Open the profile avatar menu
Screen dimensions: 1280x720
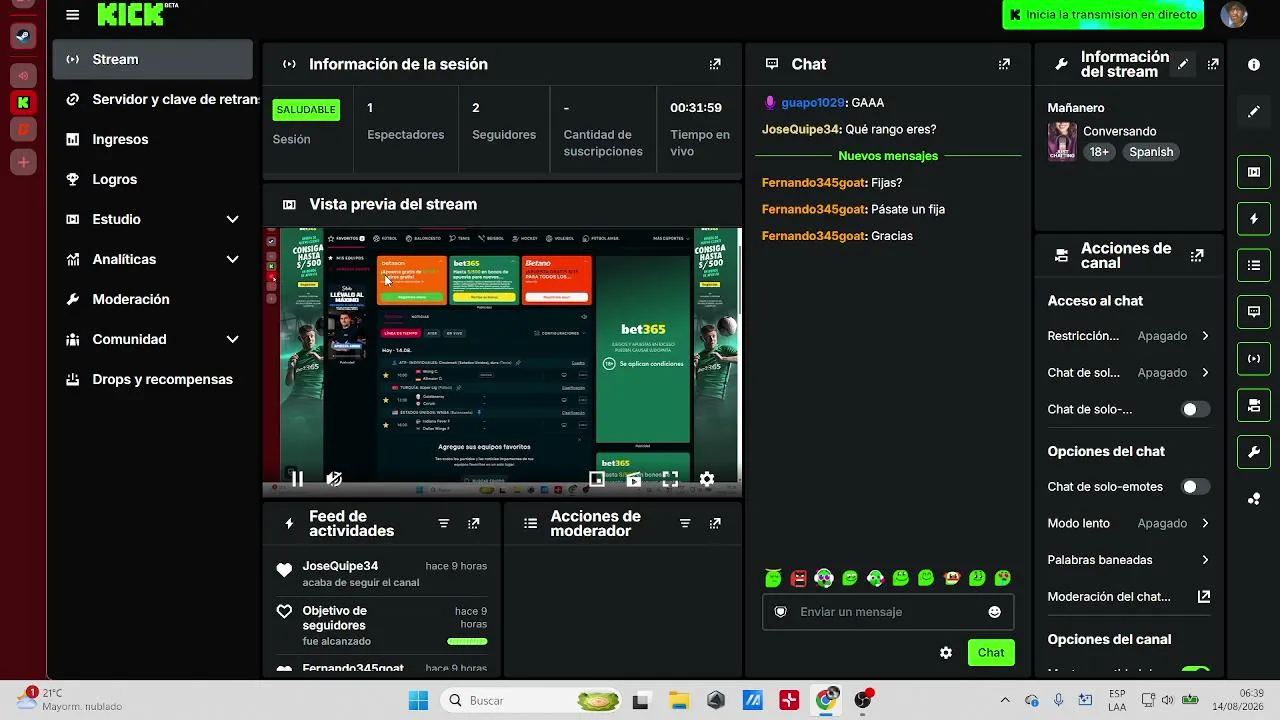(x=1235, y=15)
